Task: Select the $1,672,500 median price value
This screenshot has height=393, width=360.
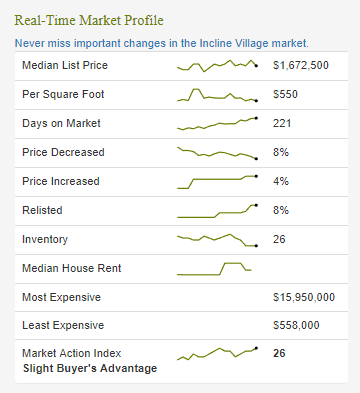Action: [301, 65]
